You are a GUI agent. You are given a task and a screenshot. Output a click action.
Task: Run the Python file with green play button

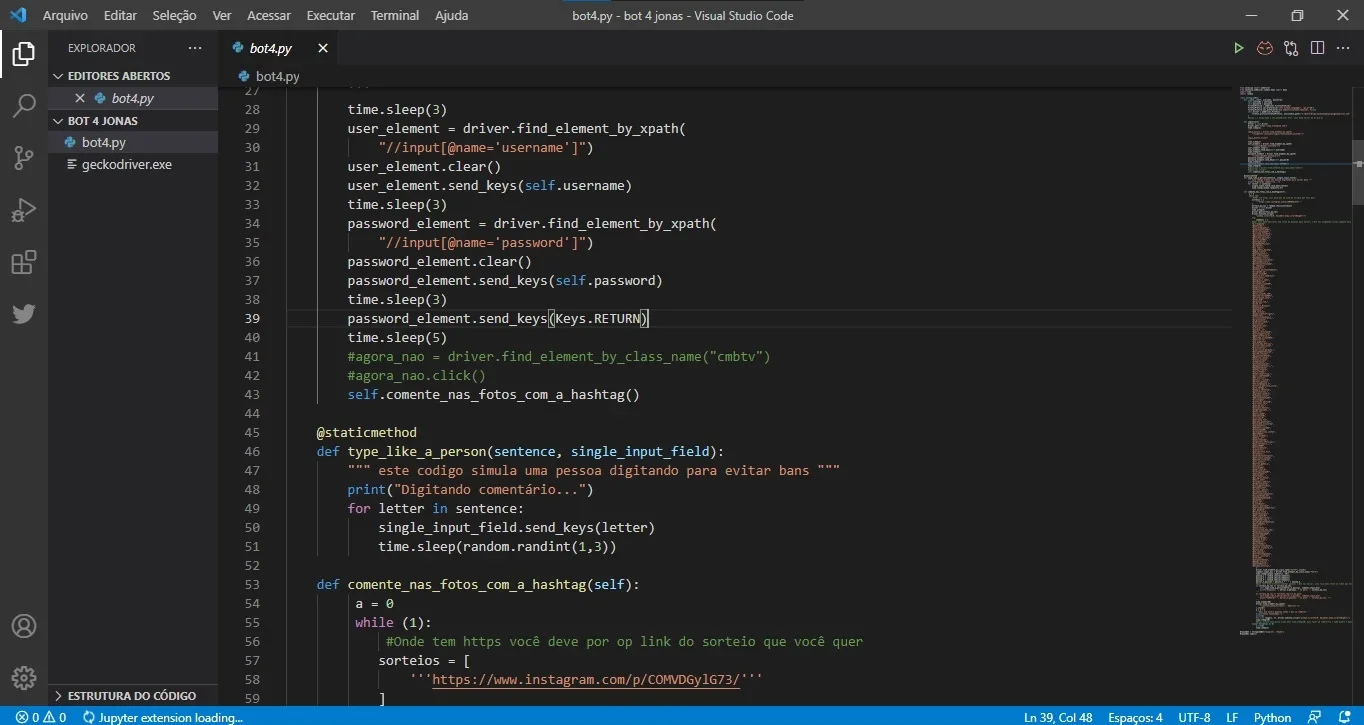(1238, 48)
